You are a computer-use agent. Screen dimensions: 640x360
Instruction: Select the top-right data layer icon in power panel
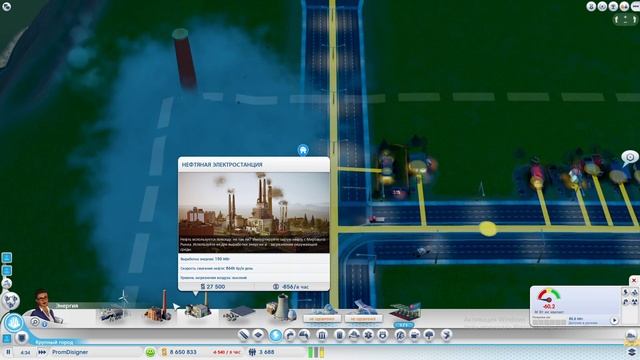[x=635, y=292]
